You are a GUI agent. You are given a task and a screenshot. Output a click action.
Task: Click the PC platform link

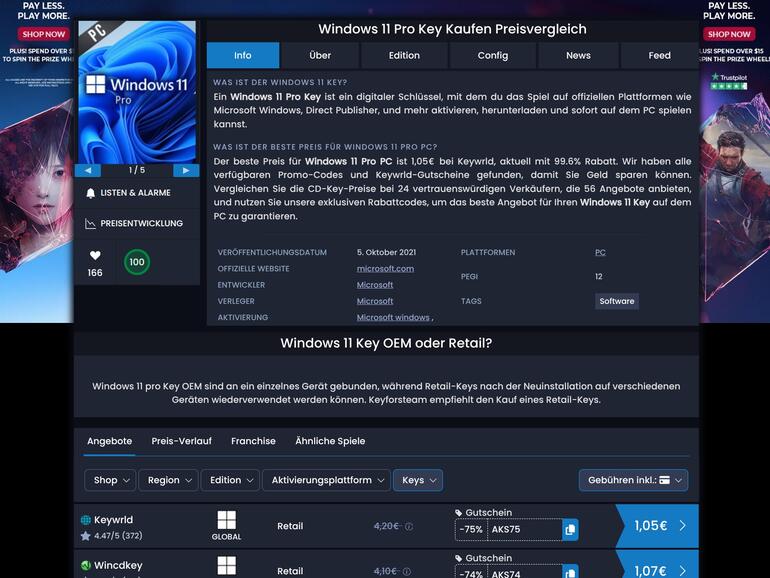(600, 252)
